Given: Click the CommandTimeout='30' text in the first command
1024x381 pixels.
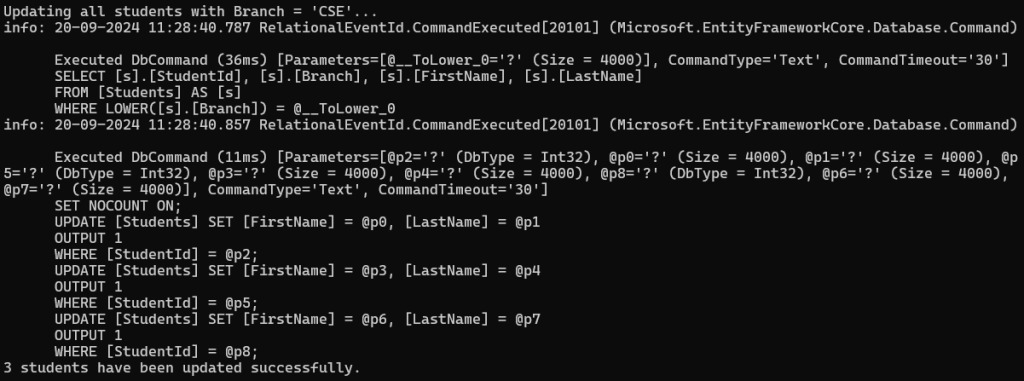Looking at the screenshot, I should tap(923, 60).
